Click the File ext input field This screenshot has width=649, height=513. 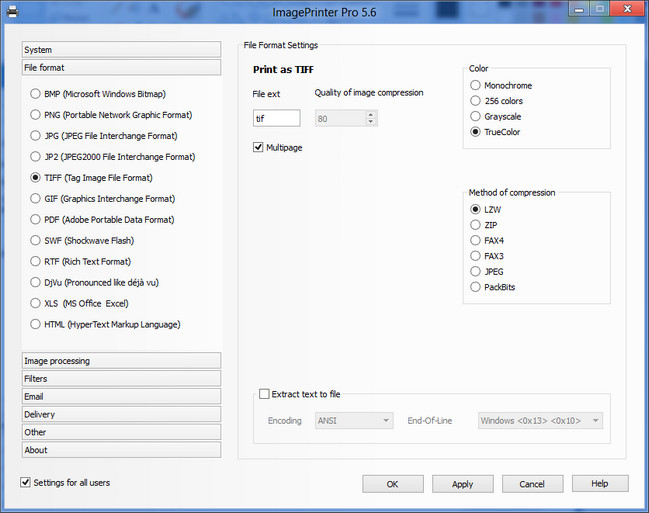coord(276,118)
